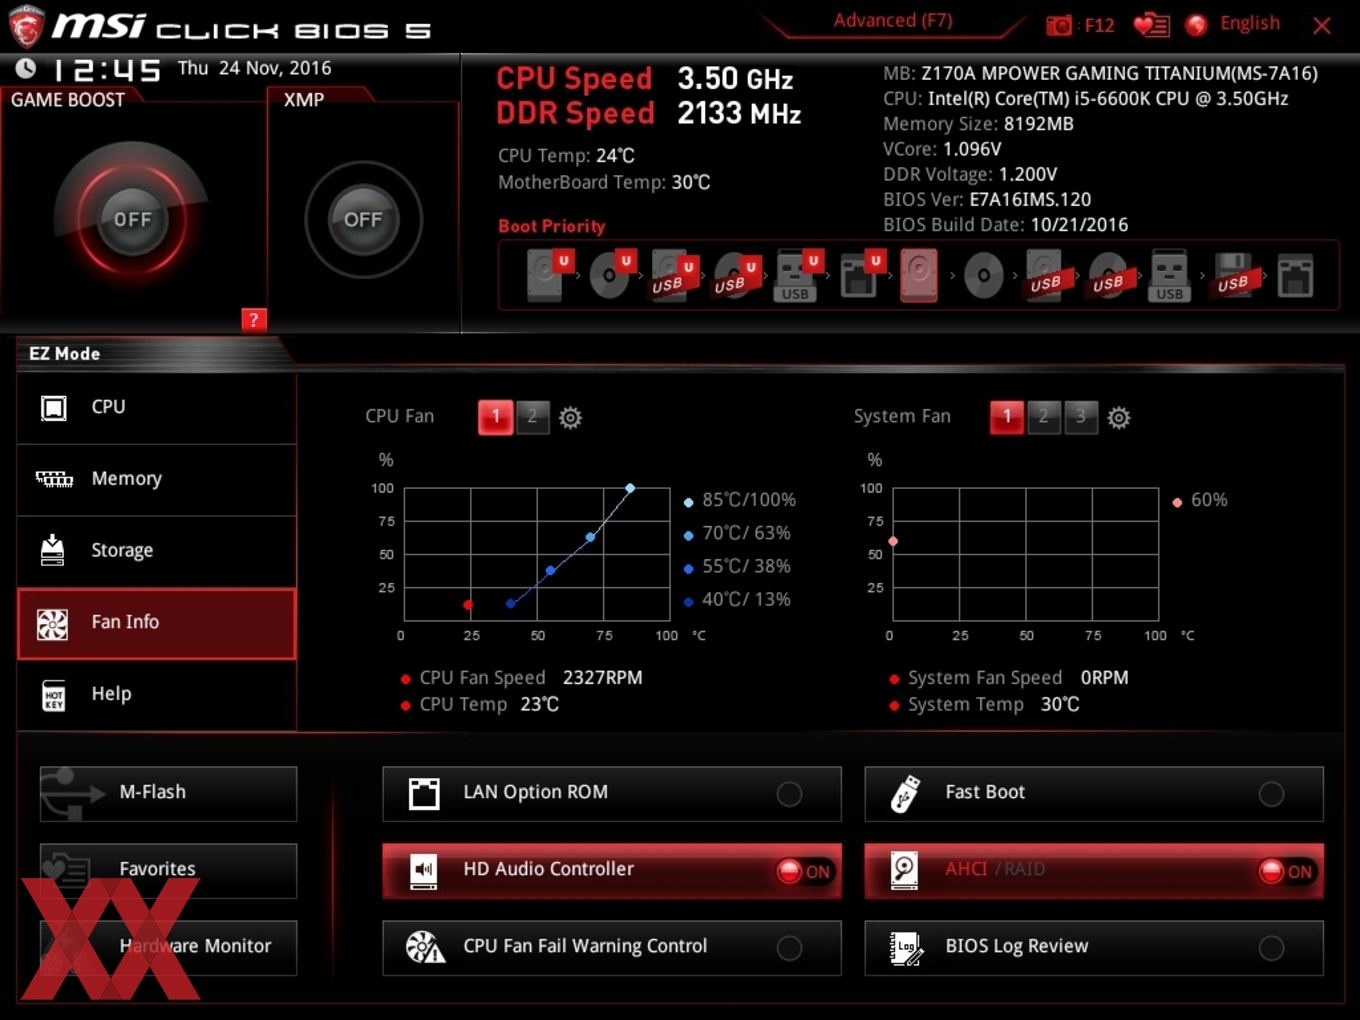Open favorites via the heart icon in header
This screenshot has width=1360, height=1020.
[x=1150, y=25]
